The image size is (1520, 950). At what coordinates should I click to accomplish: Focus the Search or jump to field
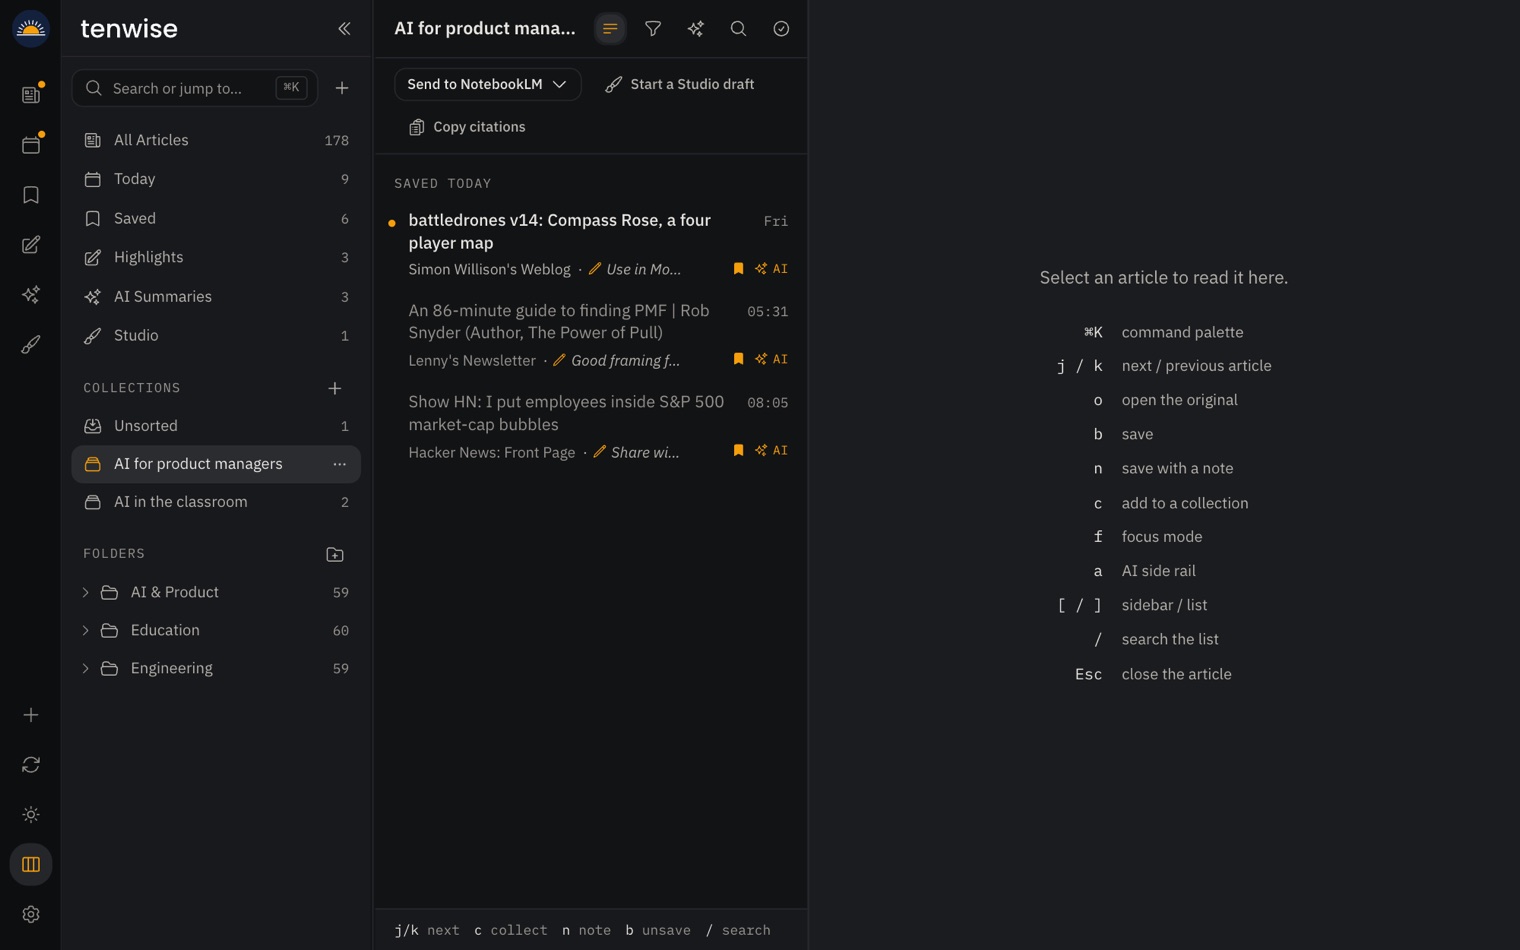tap(195, 88)
